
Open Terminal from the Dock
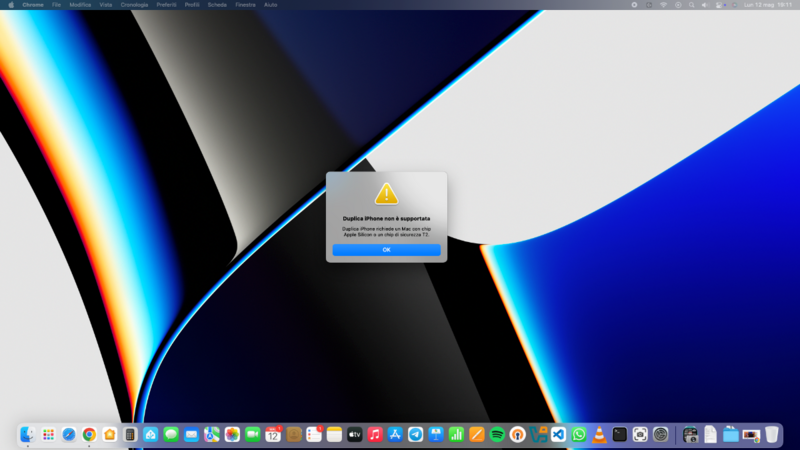[x=620, y=434]
